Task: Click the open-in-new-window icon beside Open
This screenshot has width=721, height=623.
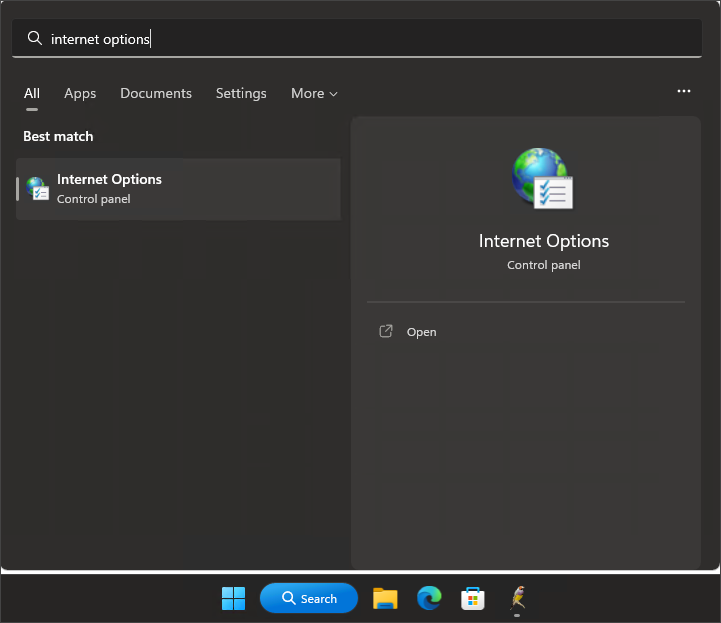Action: [x=386, y=331]
